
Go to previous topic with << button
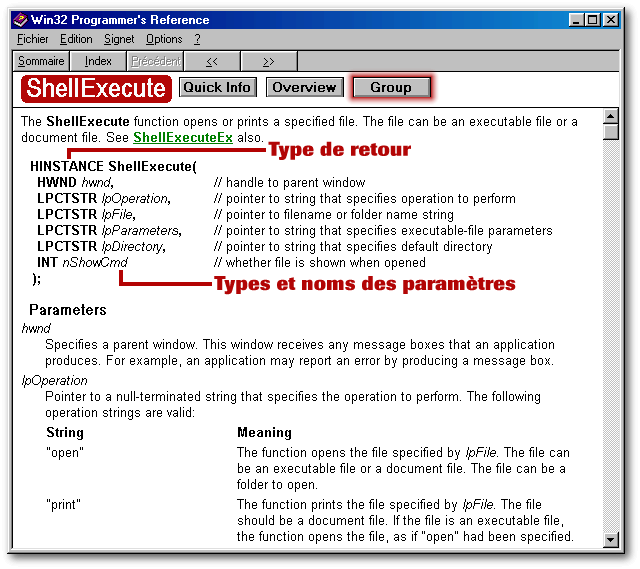tap(212, 61)
